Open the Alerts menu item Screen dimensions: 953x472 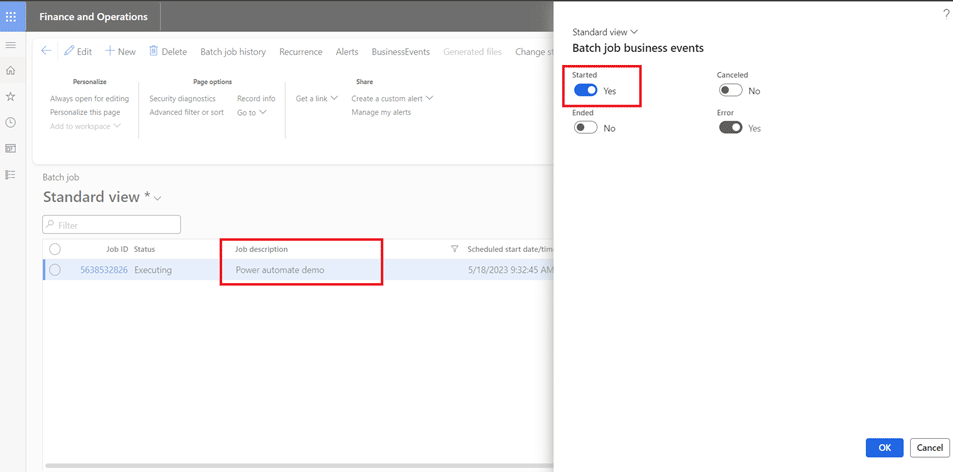pyautogui.click(x=347, y=52)
